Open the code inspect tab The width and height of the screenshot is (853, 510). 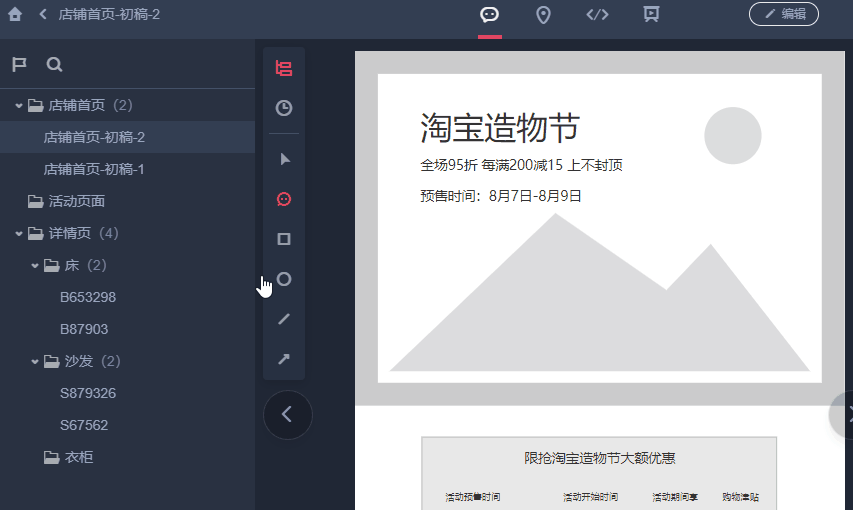597,14
